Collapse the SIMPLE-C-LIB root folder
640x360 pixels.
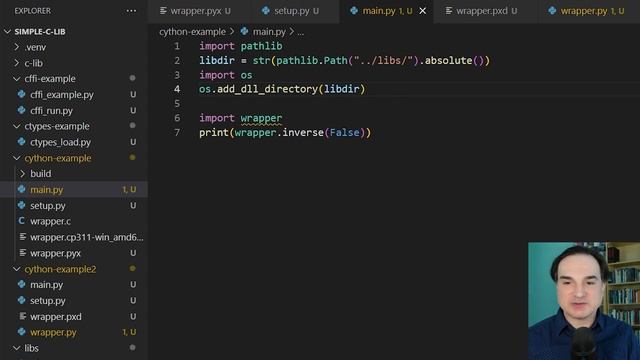[7, 31]
